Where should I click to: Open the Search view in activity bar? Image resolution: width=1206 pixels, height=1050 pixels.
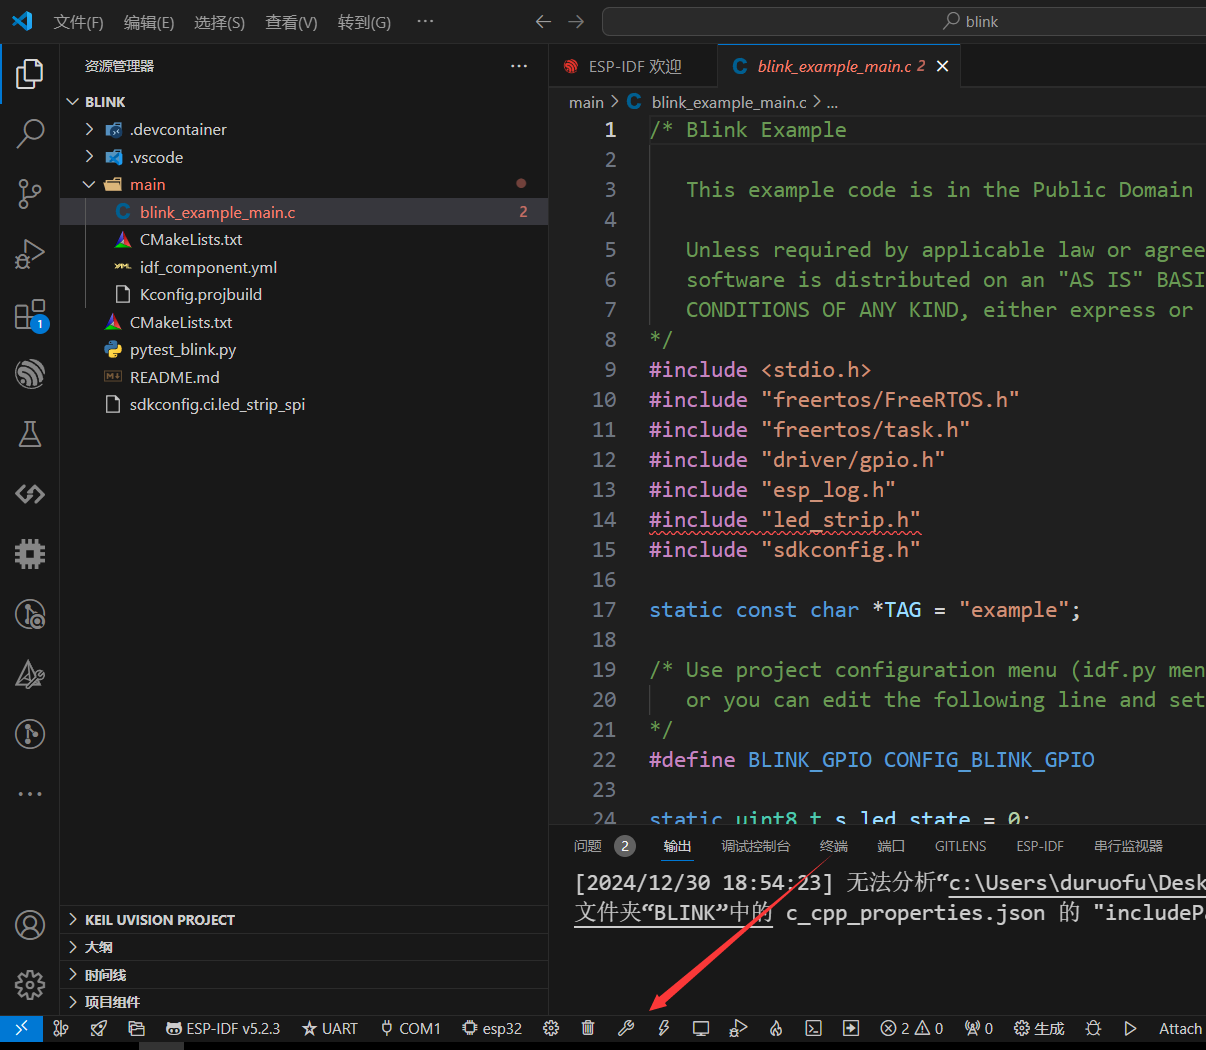tap(30, 133)
